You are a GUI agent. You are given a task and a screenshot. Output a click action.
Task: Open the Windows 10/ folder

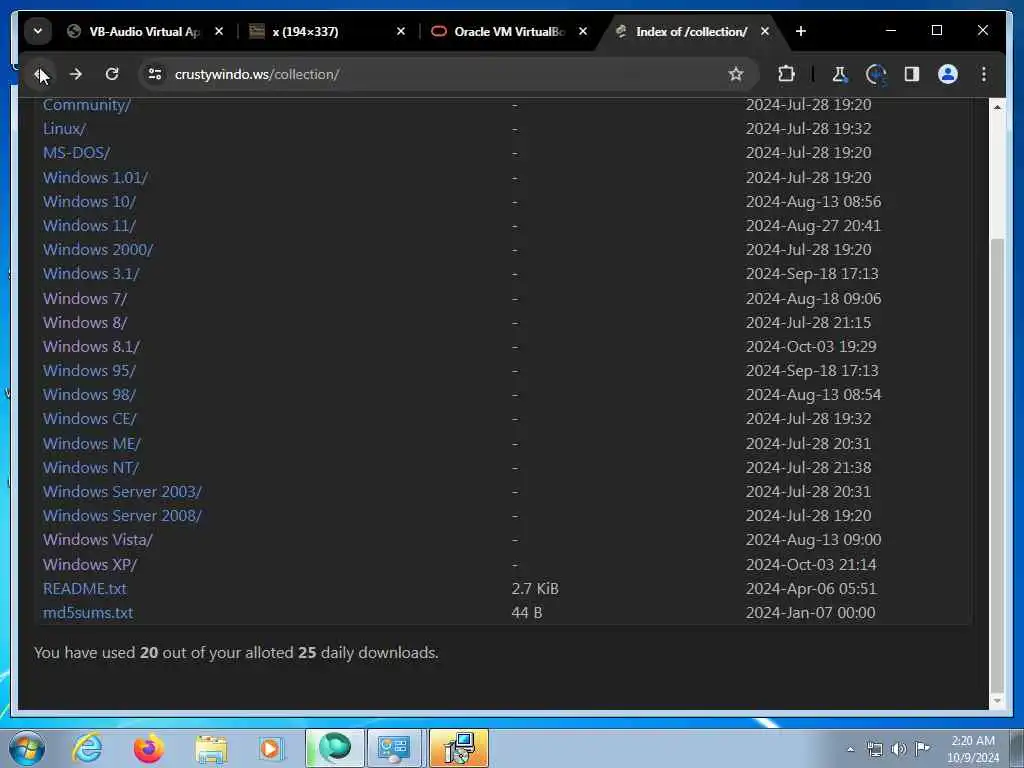tap(89, 202)
